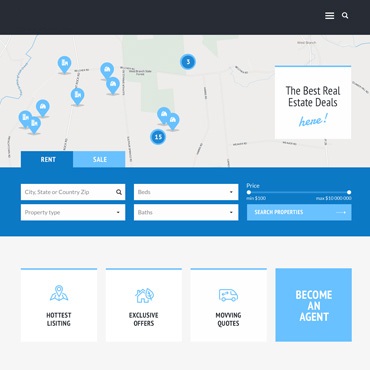Screen dimensions: 370x370
Task: Switch to the SALE tab
Action: click(99, 159)
